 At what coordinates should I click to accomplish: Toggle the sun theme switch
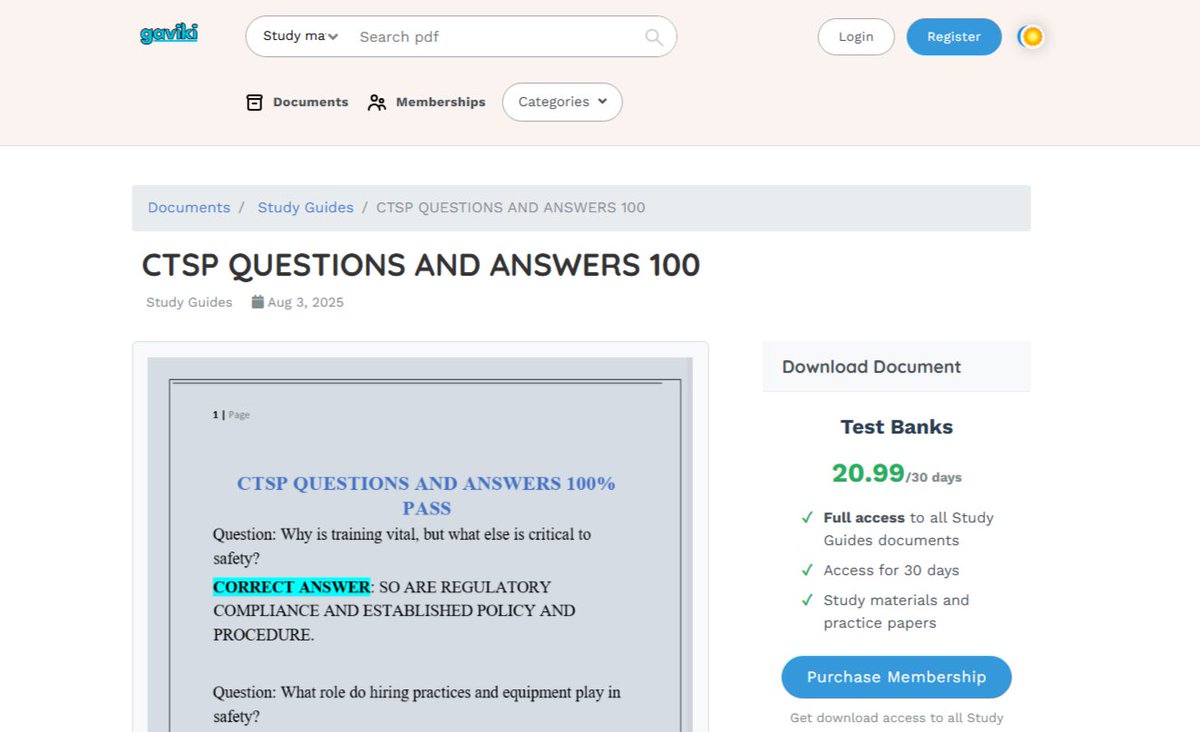coord(1031,37)
